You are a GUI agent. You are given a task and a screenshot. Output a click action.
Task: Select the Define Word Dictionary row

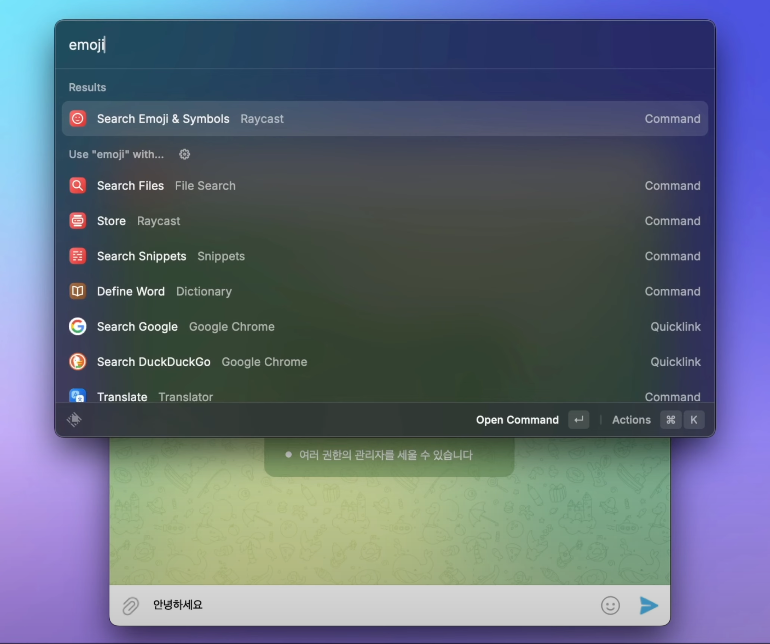(x=385, y=291)
